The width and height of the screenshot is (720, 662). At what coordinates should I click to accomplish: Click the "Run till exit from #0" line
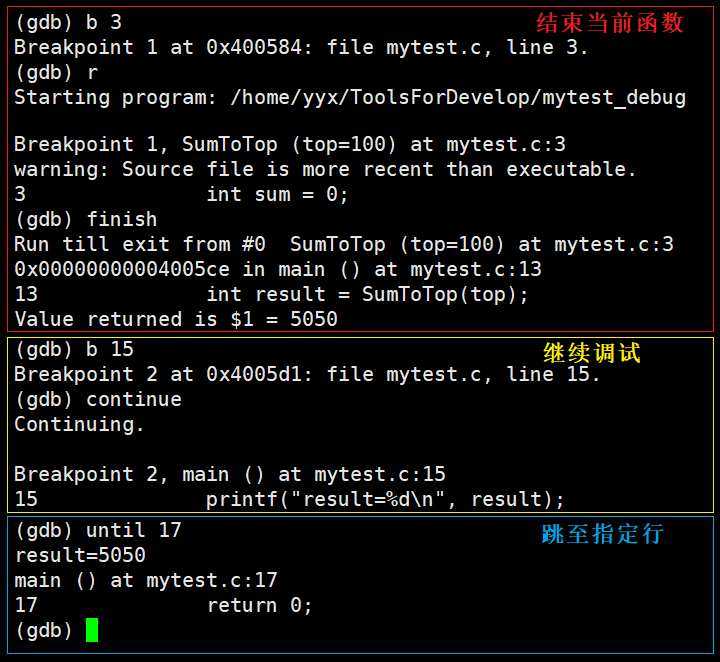click(x=140, y=244)
